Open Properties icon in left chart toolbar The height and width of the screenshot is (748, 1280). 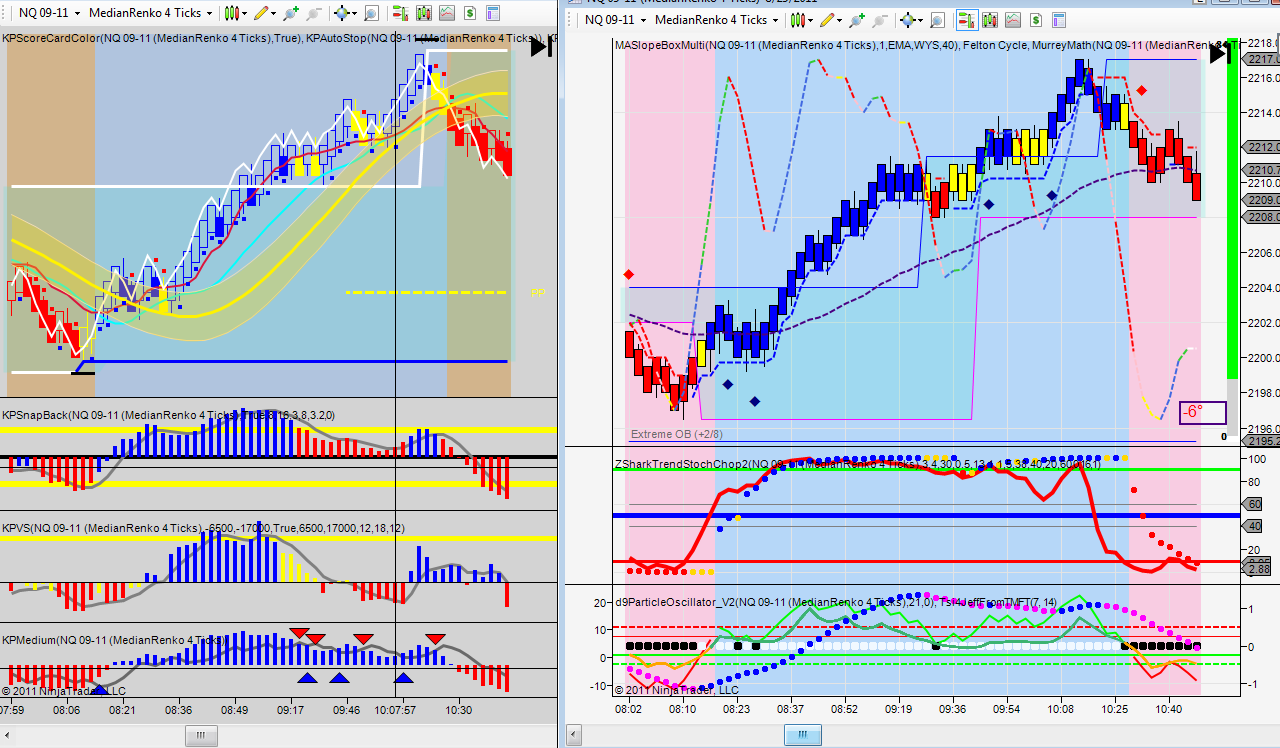[x=494, y=13]
